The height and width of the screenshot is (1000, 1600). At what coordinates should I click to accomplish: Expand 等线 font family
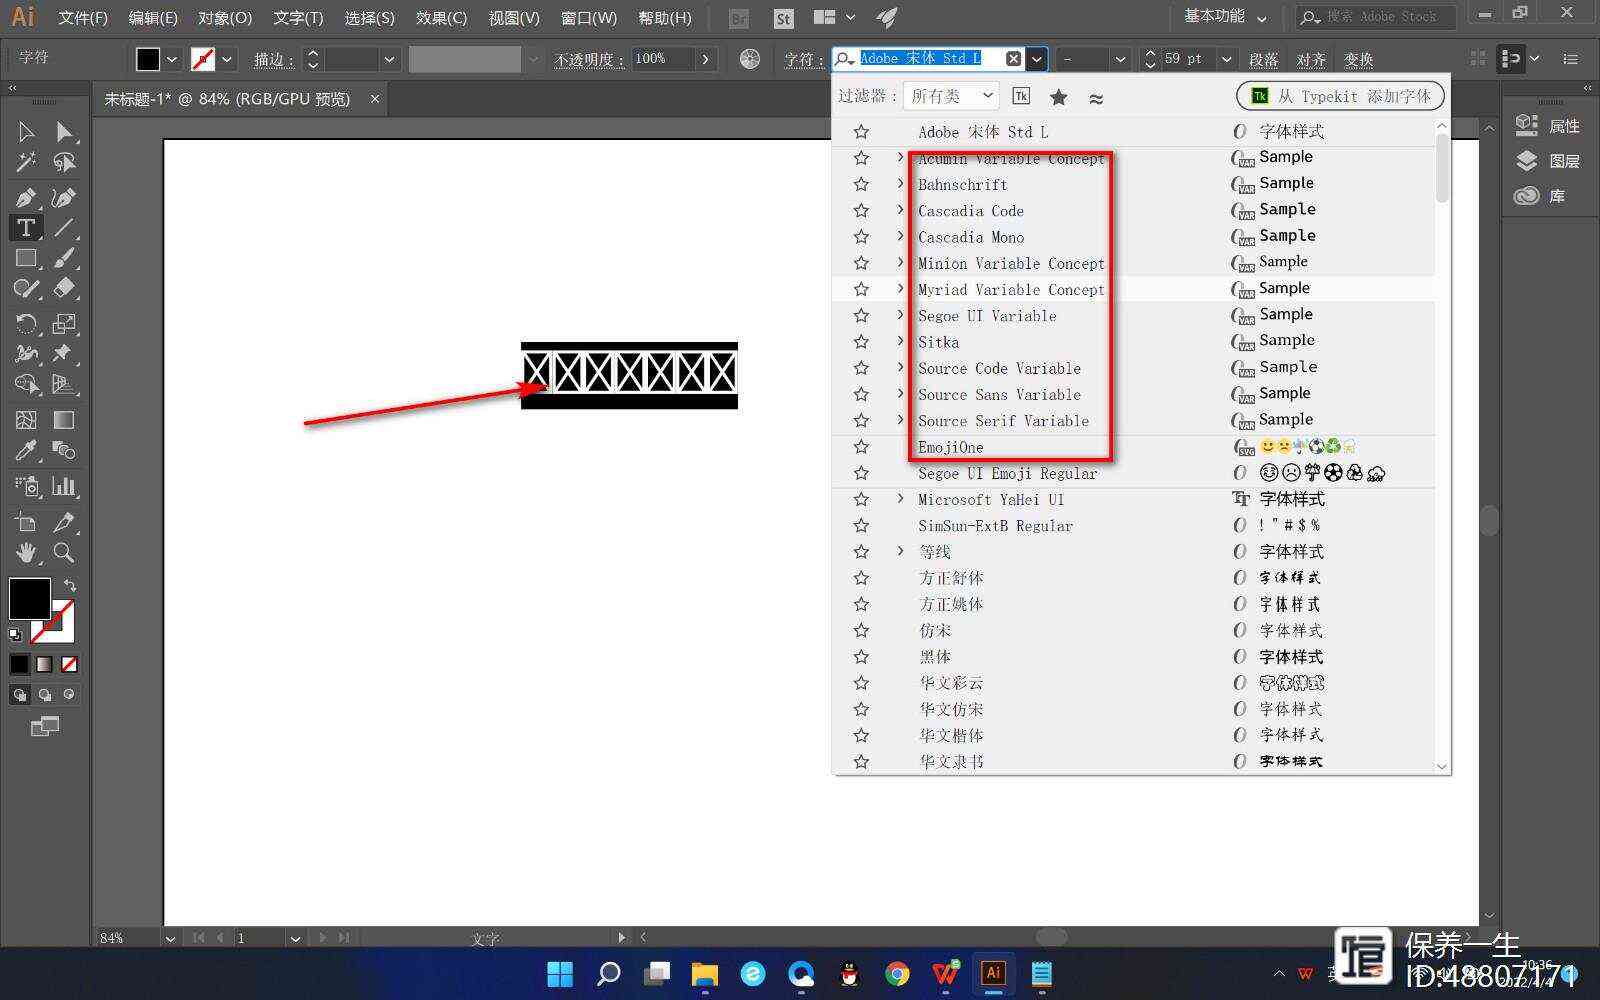point(900,550)
